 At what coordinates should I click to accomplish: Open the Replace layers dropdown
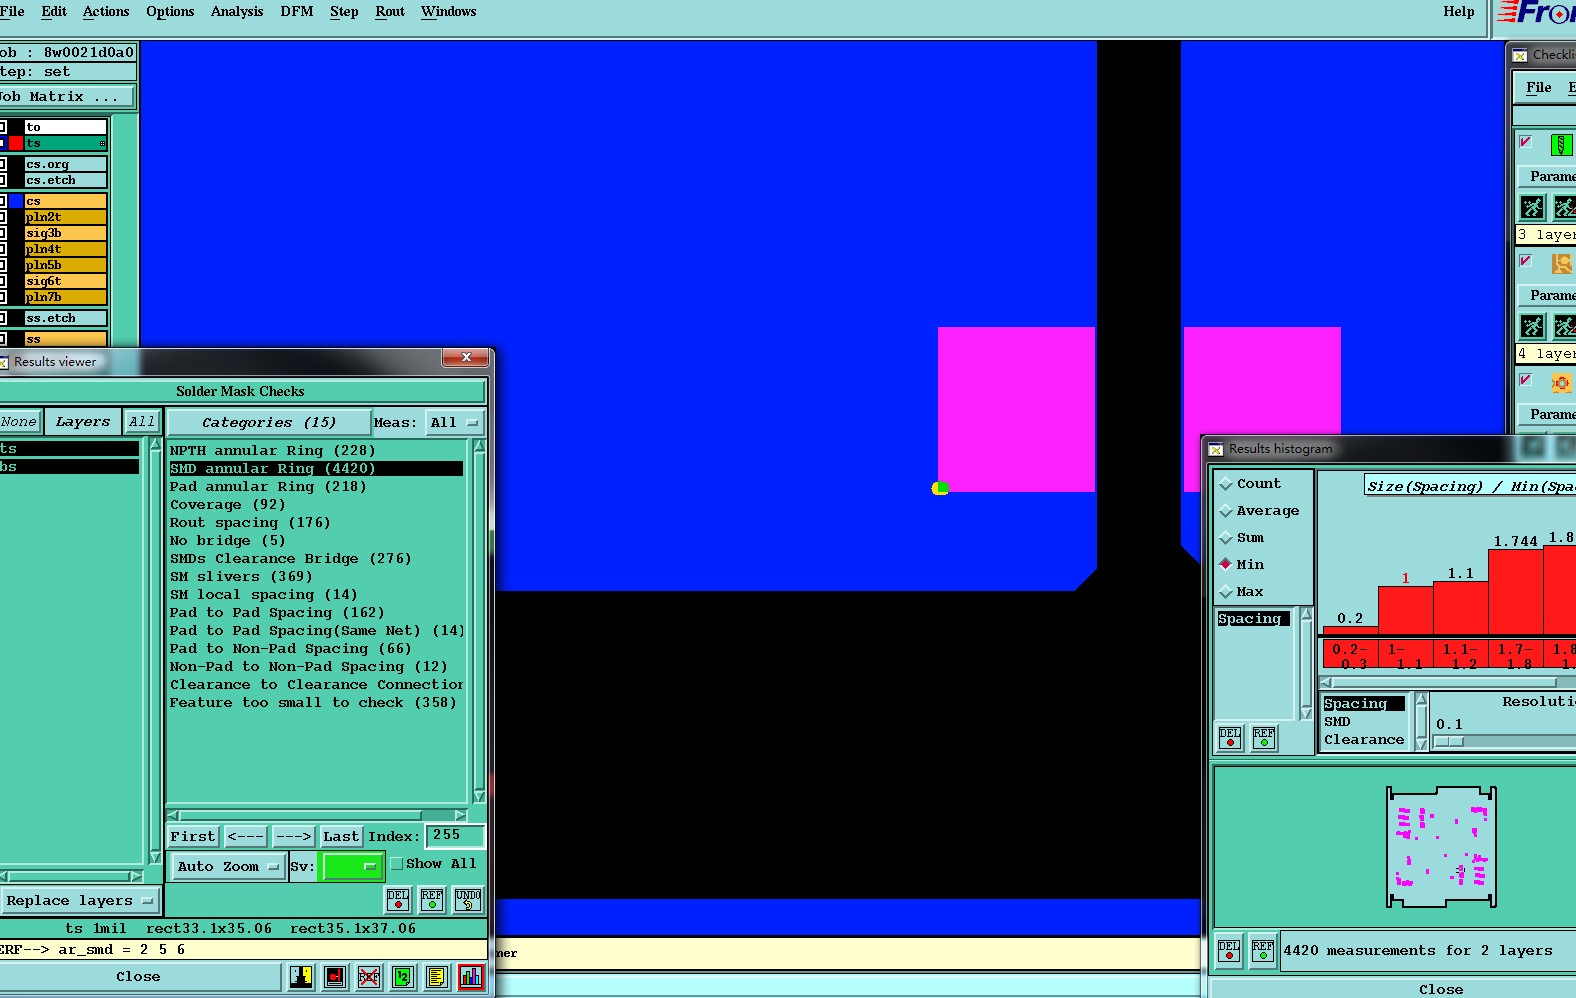79,901
